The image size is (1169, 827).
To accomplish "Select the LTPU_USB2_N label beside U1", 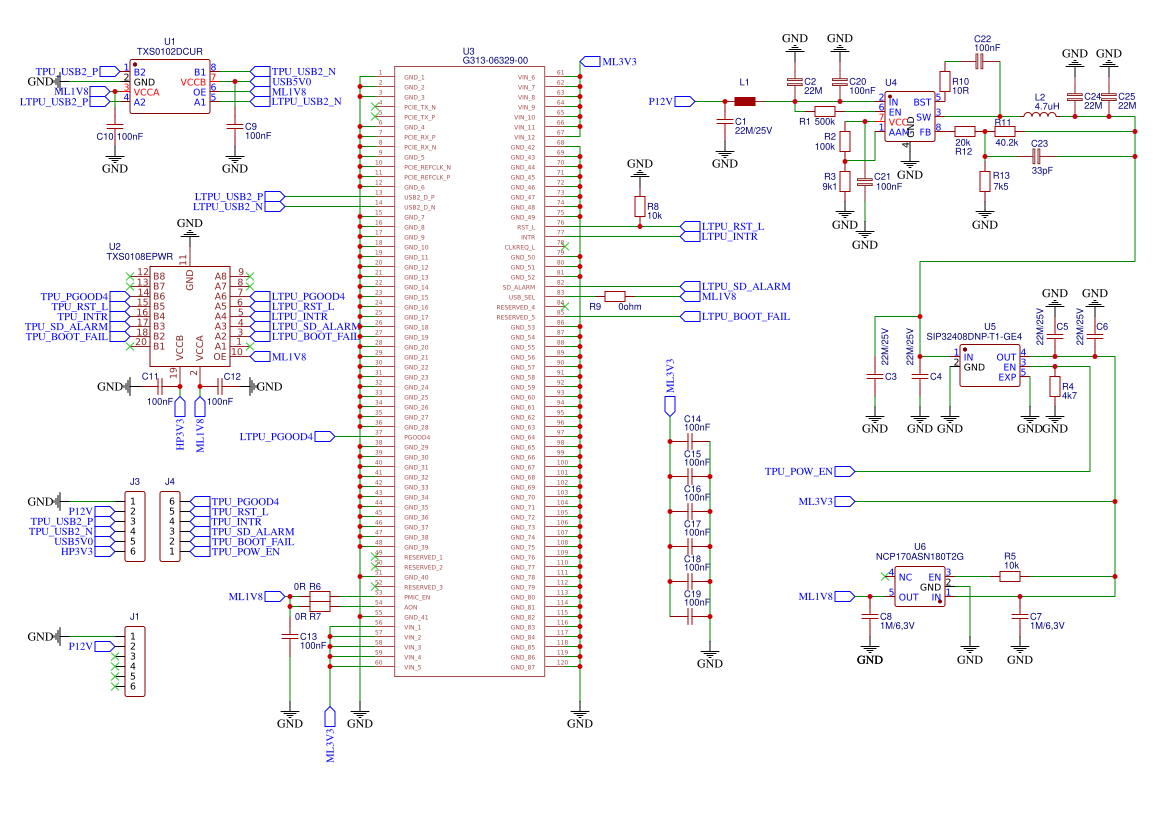I will 297,101.
